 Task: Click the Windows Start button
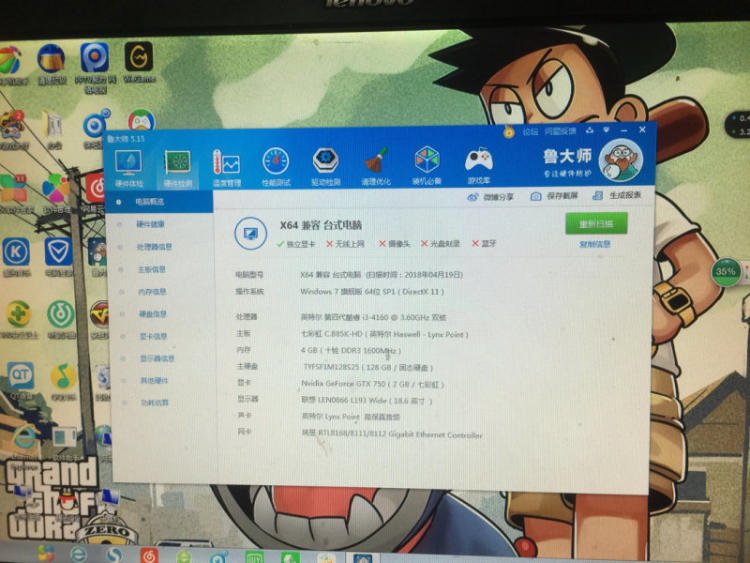[x=45, y=554]
